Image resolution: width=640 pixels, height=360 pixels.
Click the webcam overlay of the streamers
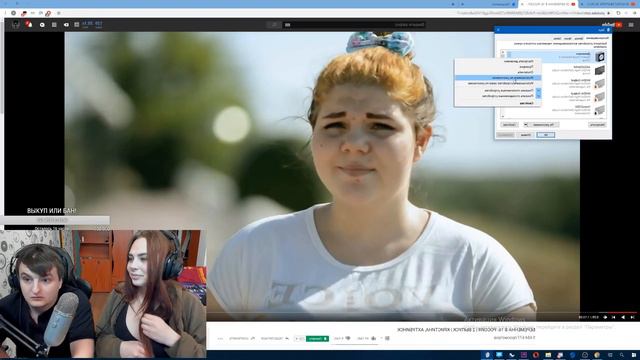pyautogui.click(x=103, y=294)
